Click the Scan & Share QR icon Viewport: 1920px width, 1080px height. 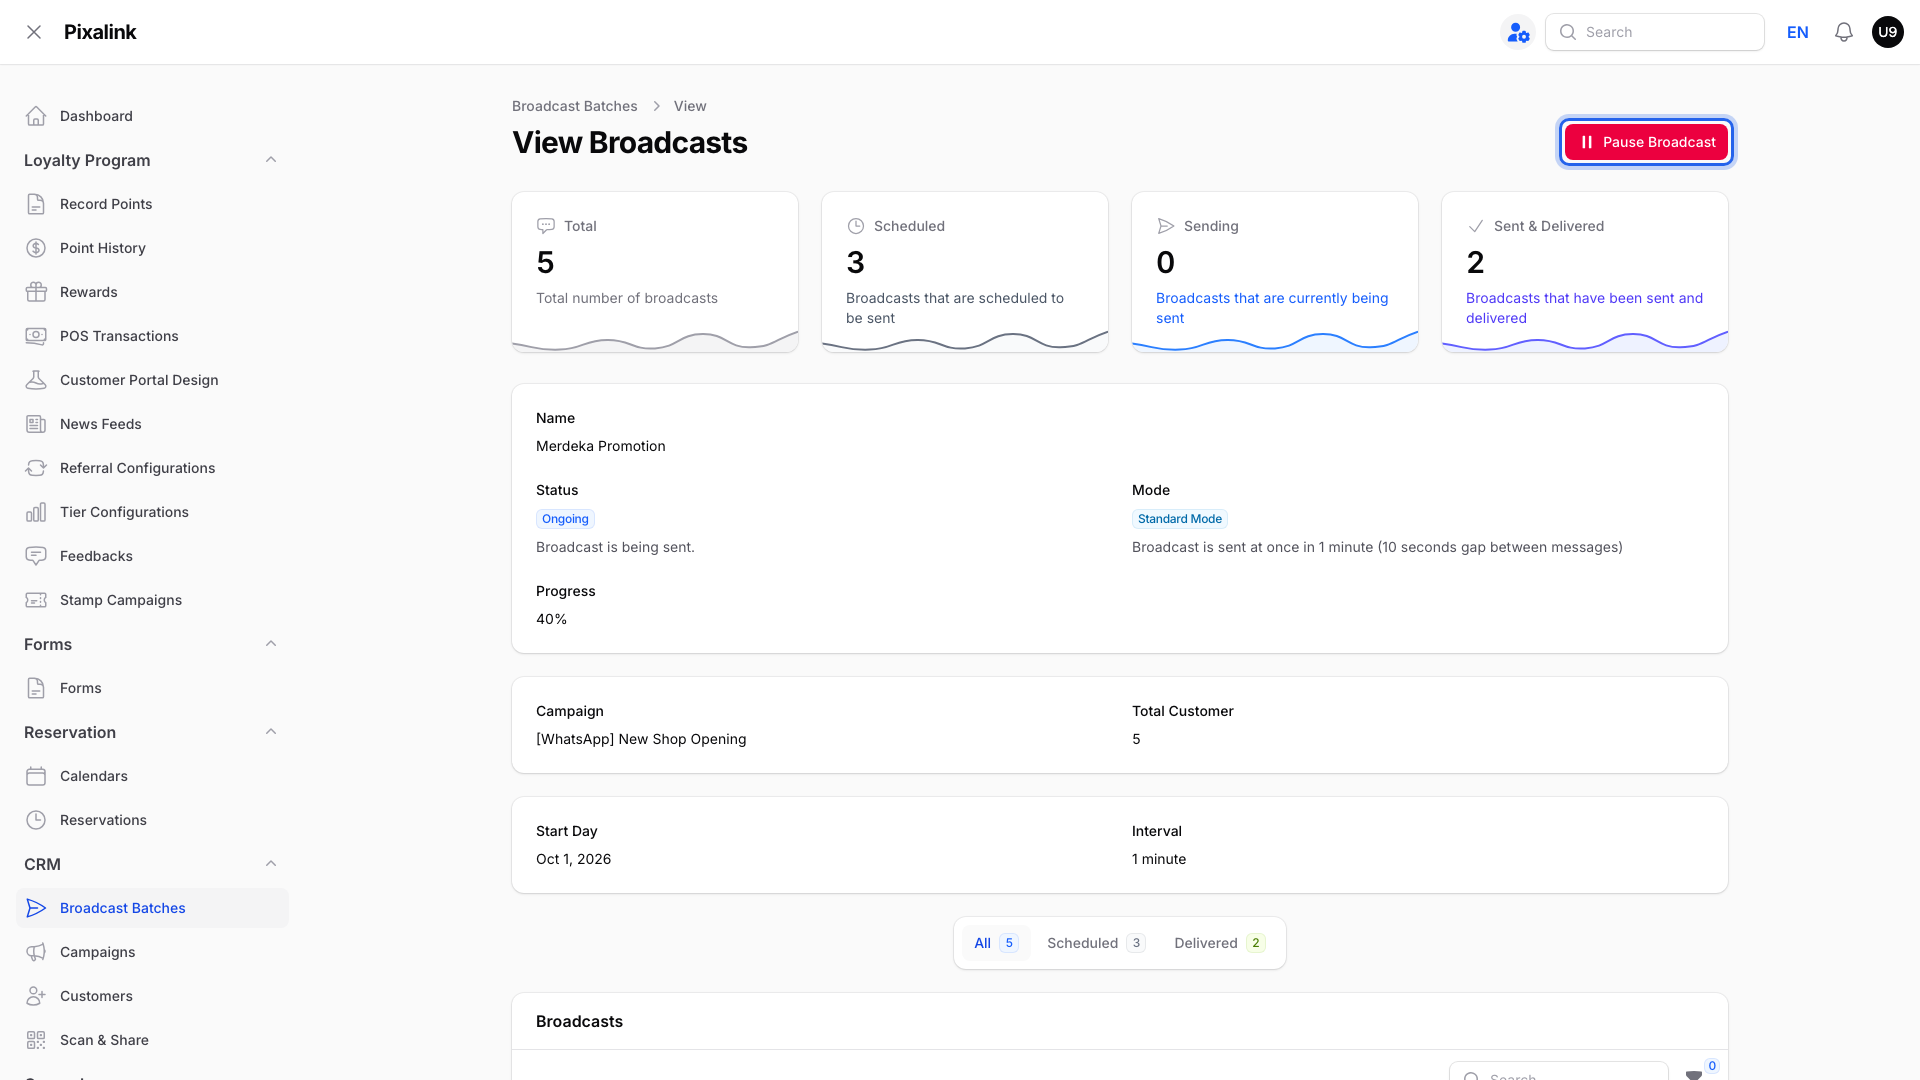pyautogui.click(x=36, y=1040)
